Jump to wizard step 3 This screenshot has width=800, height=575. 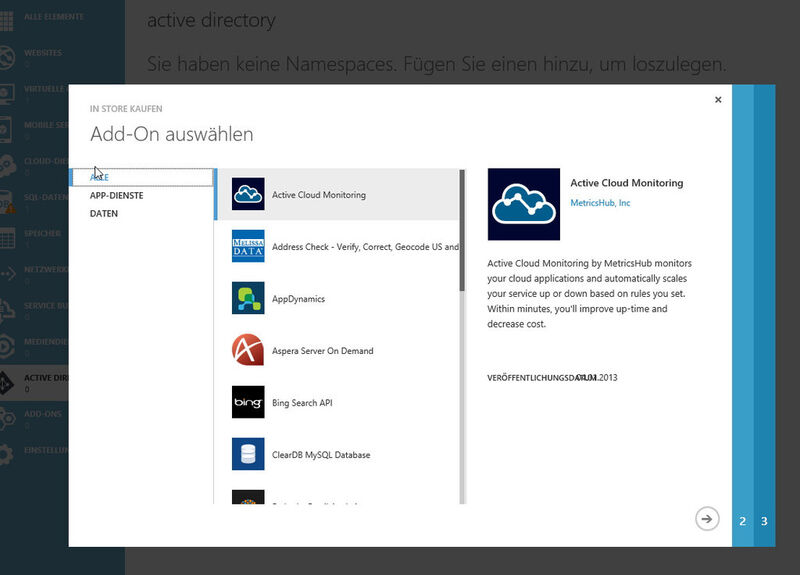point(764,521)
